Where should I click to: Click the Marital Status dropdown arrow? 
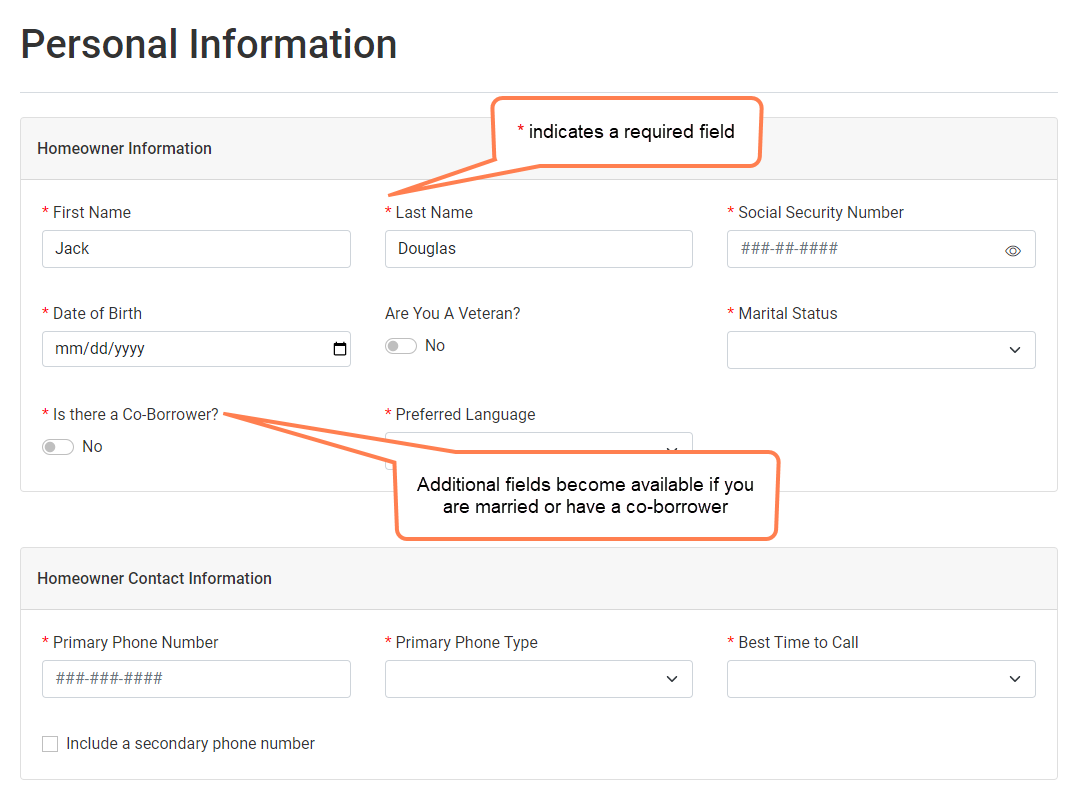[1015, 350]
